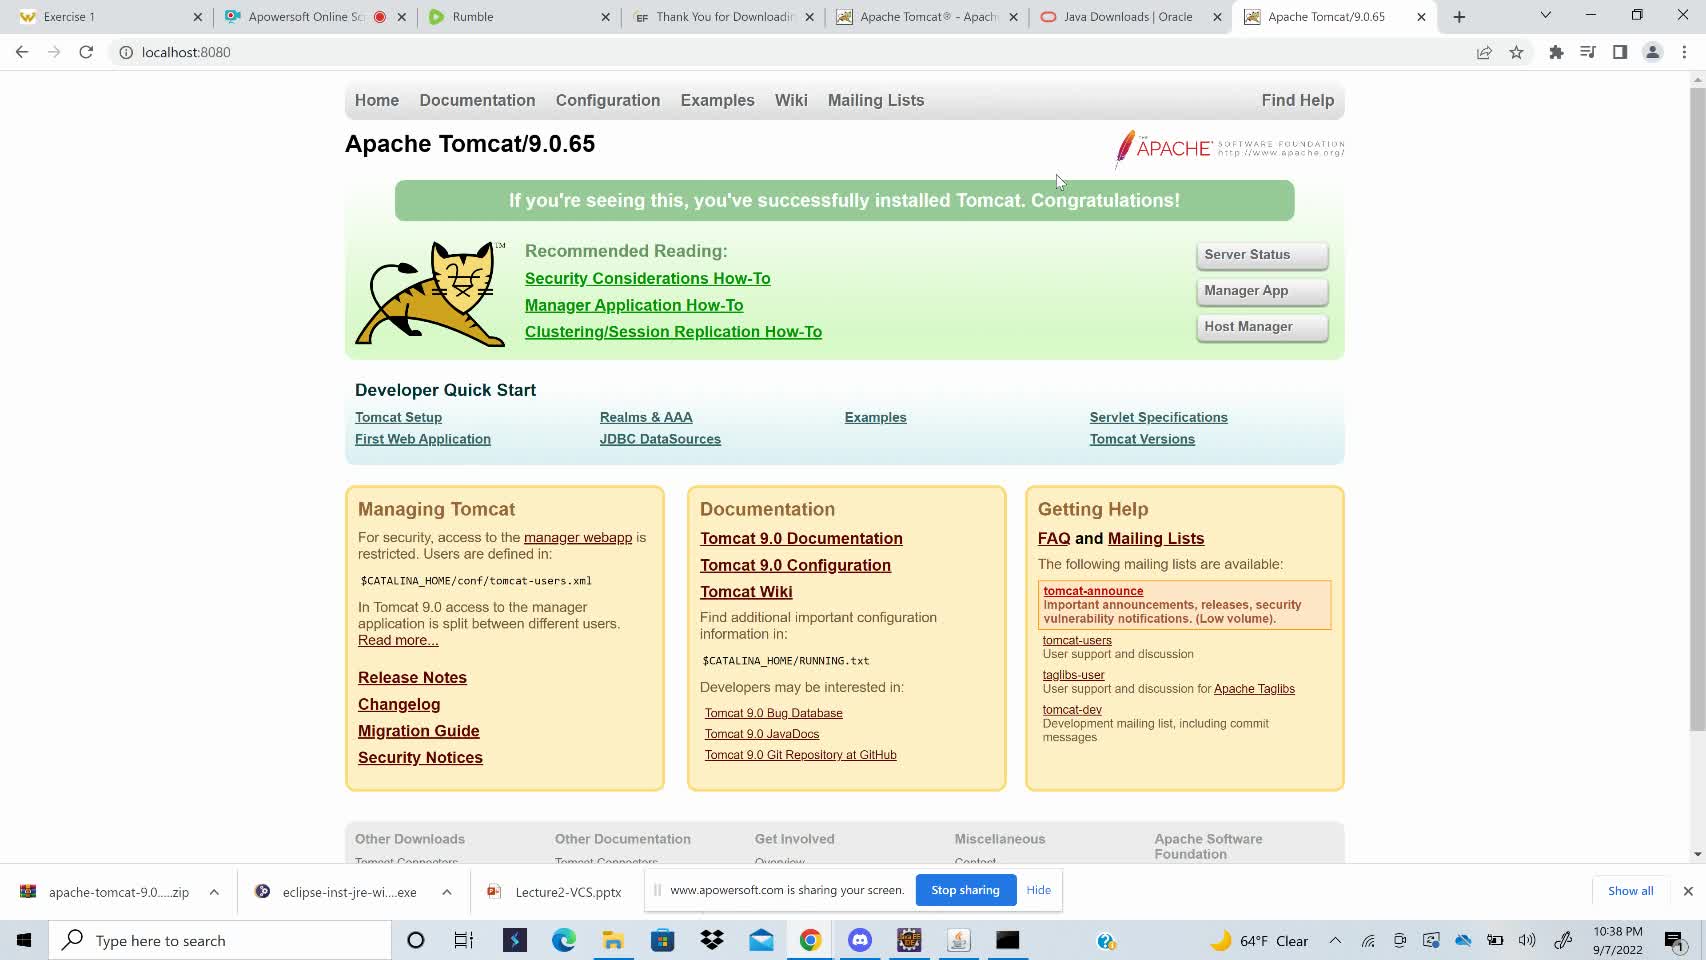Image resolution: width=1706 pixels, height=960 pixels.
Task: Open the Chrome side panel icon
Action: click(1620, 52)
